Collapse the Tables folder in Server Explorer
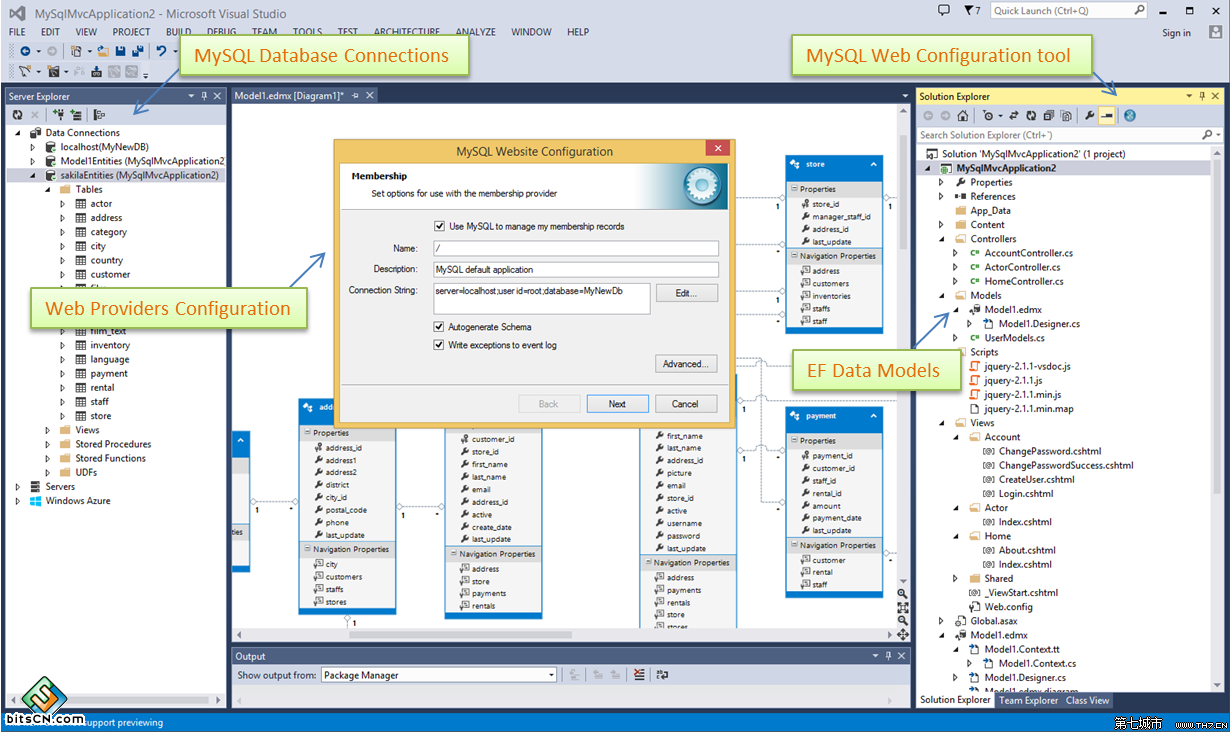Viewport: 1230px width, 732px height. (x=47, y=189)
